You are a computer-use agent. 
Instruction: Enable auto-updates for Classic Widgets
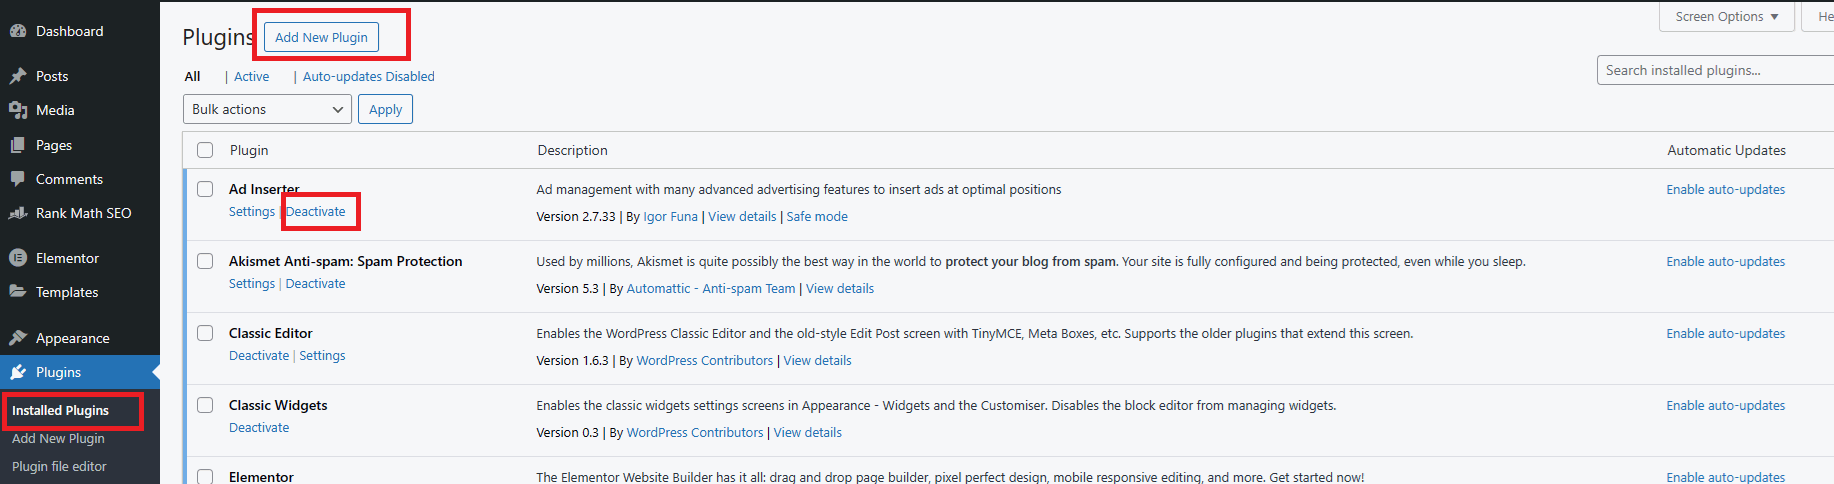coord(1725,405)
